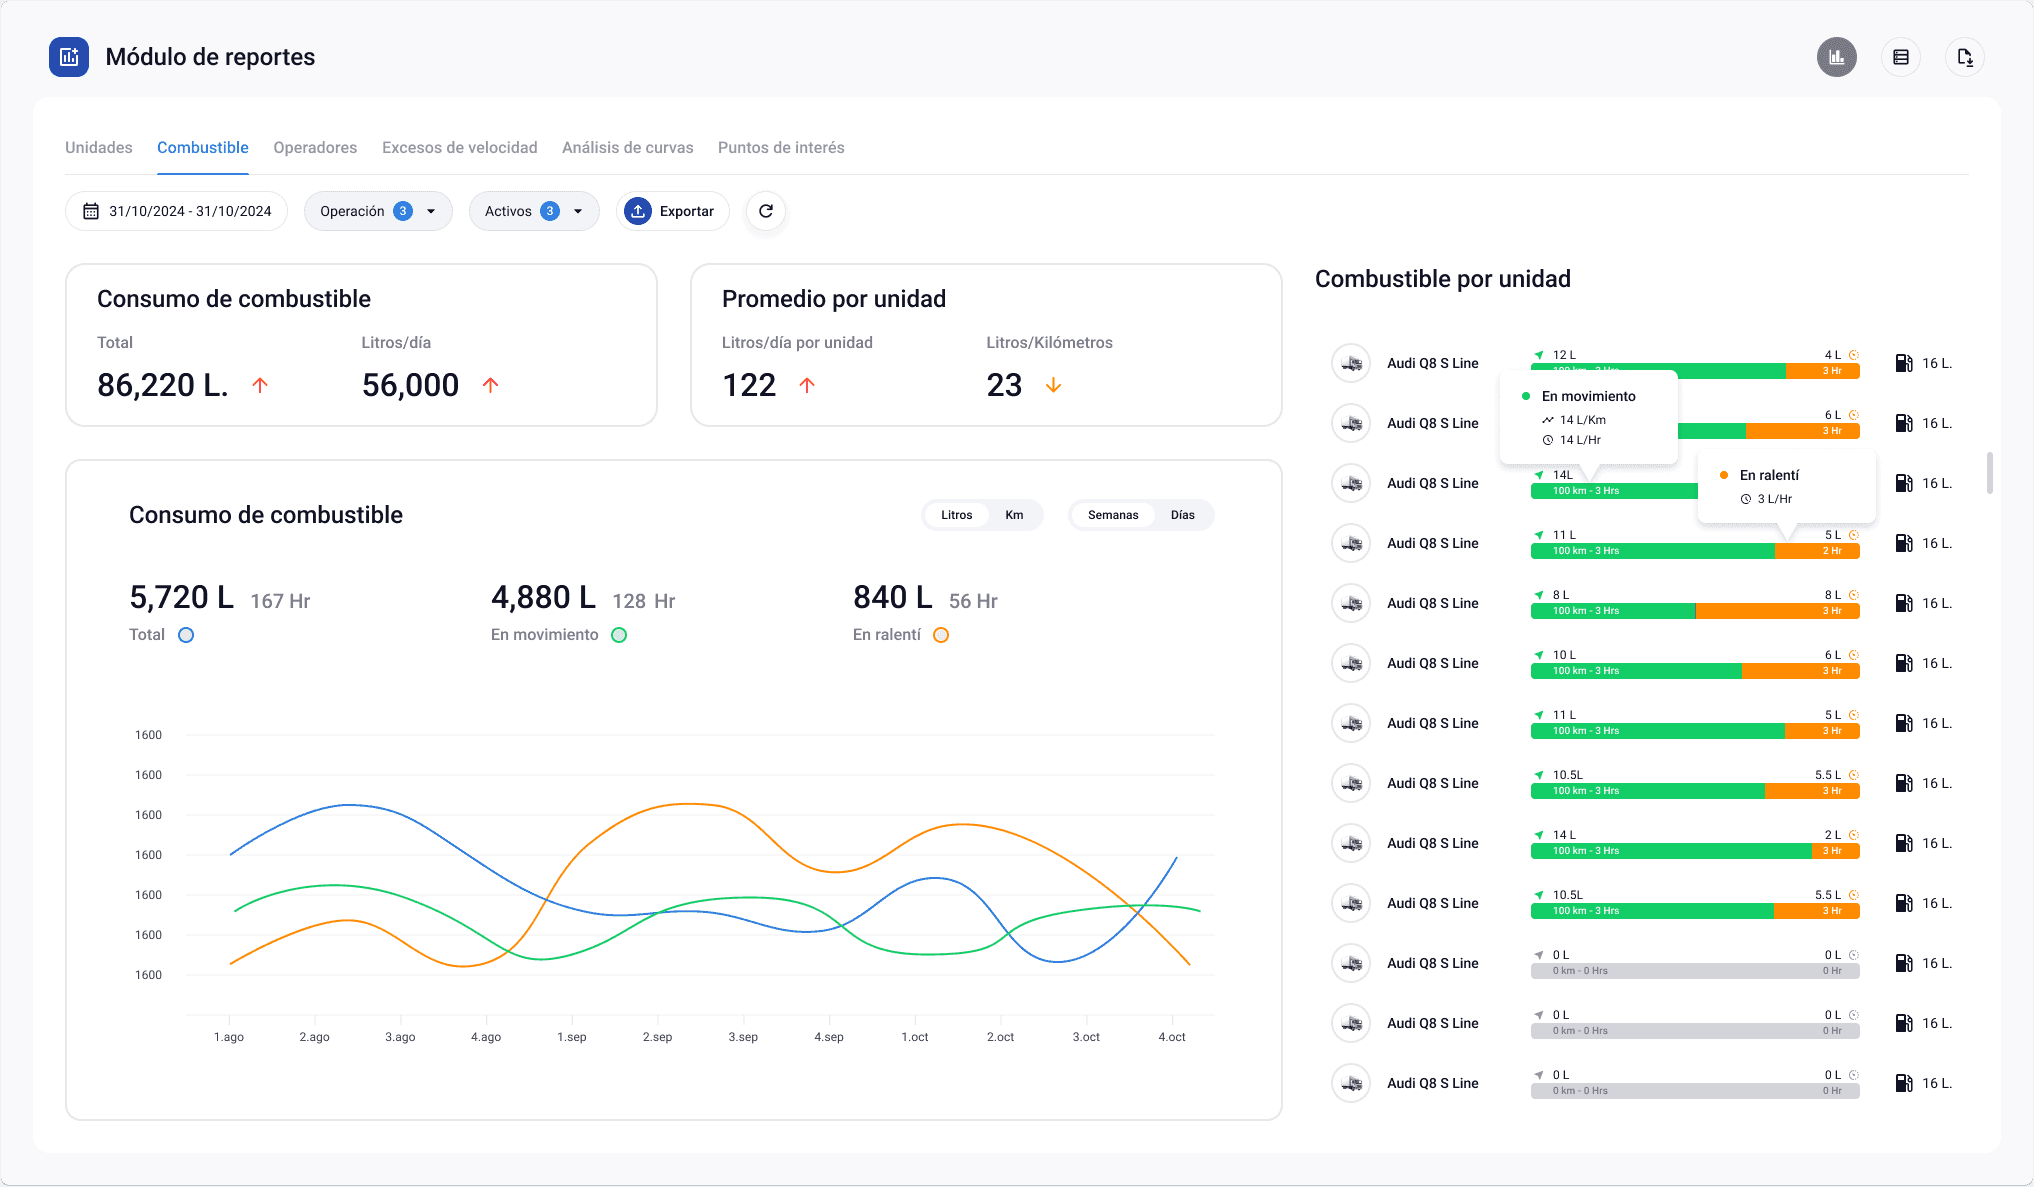Click the Módulo de reportes logo icon
This screenshot has width=2034, height=1187.
click(x=69, y=57)
